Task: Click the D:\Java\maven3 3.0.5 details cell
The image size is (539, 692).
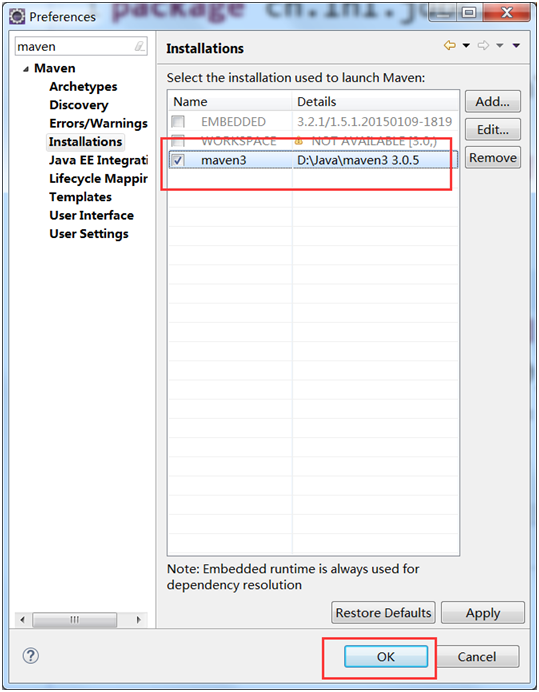Action: (358, 160)
